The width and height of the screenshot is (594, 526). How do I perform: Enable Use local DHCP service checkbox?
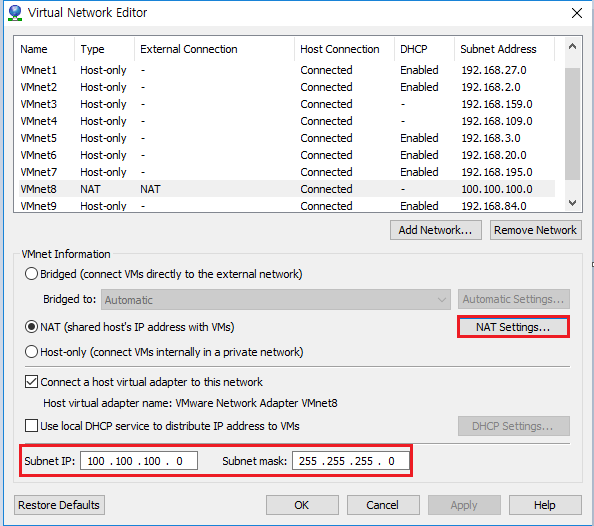[31, 426]
